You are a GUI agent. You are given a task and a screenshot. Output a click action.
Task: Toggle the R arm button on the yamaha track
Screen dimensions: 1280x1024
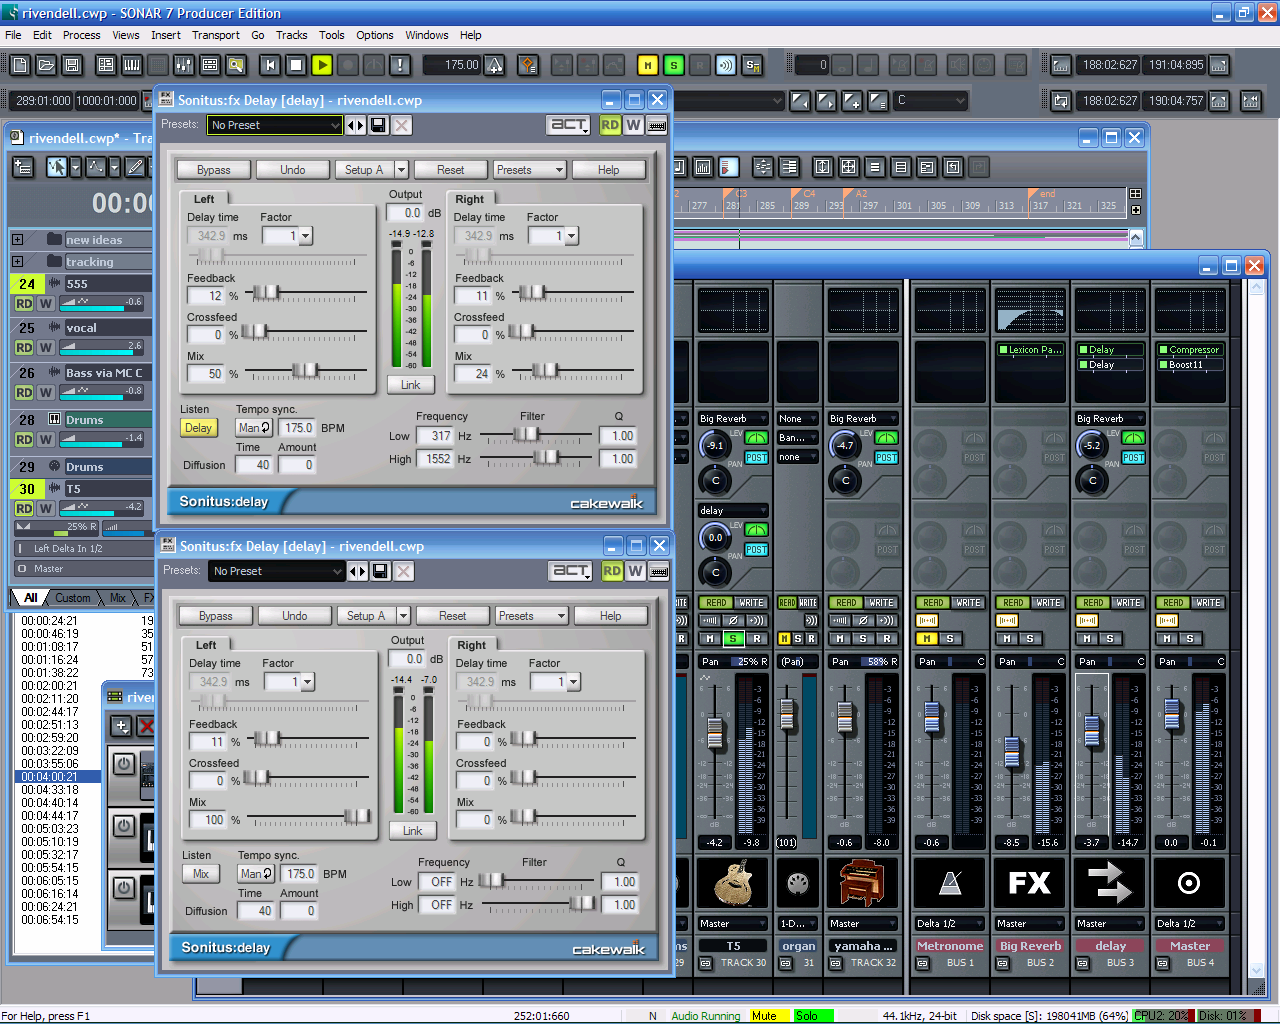point(886,638)
